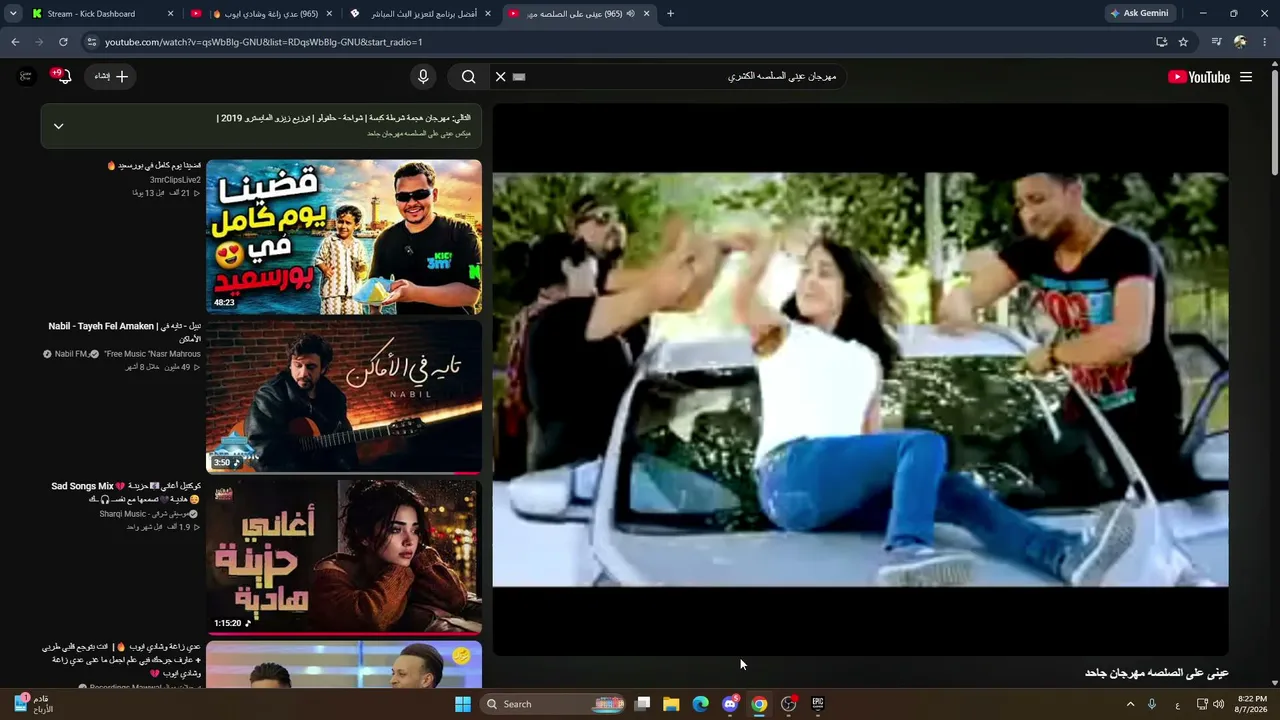Open the Chrome tab search dropdown
This screenshot has width=1280, height=720.
pyautogui.click(x=13, y=14)
